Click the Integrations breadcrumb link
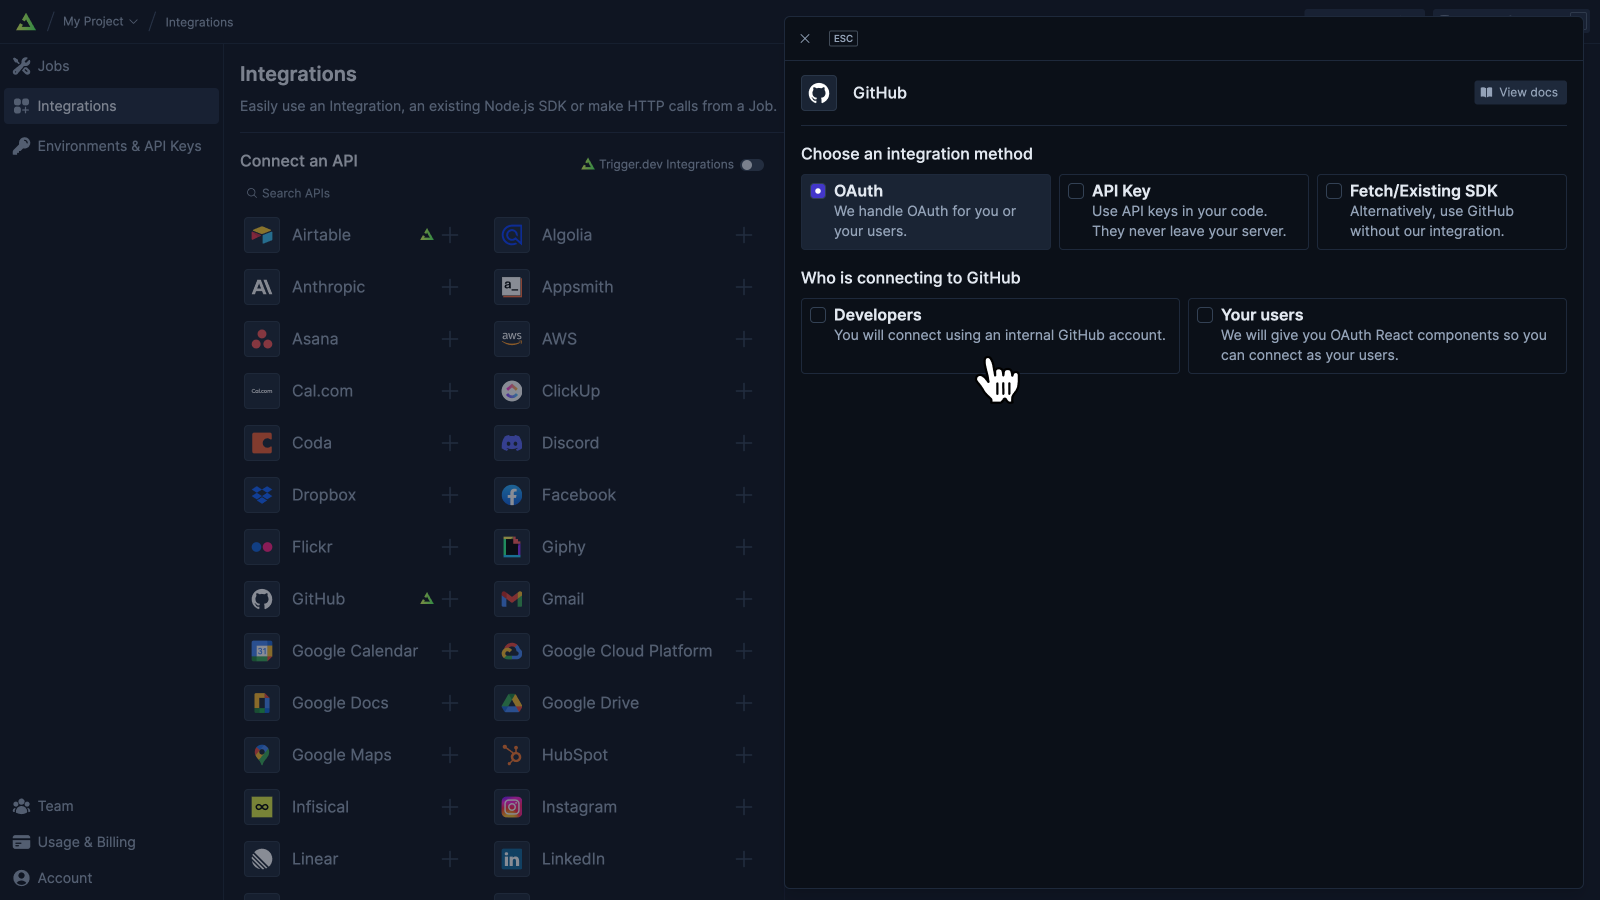 [x=199, y=22]
